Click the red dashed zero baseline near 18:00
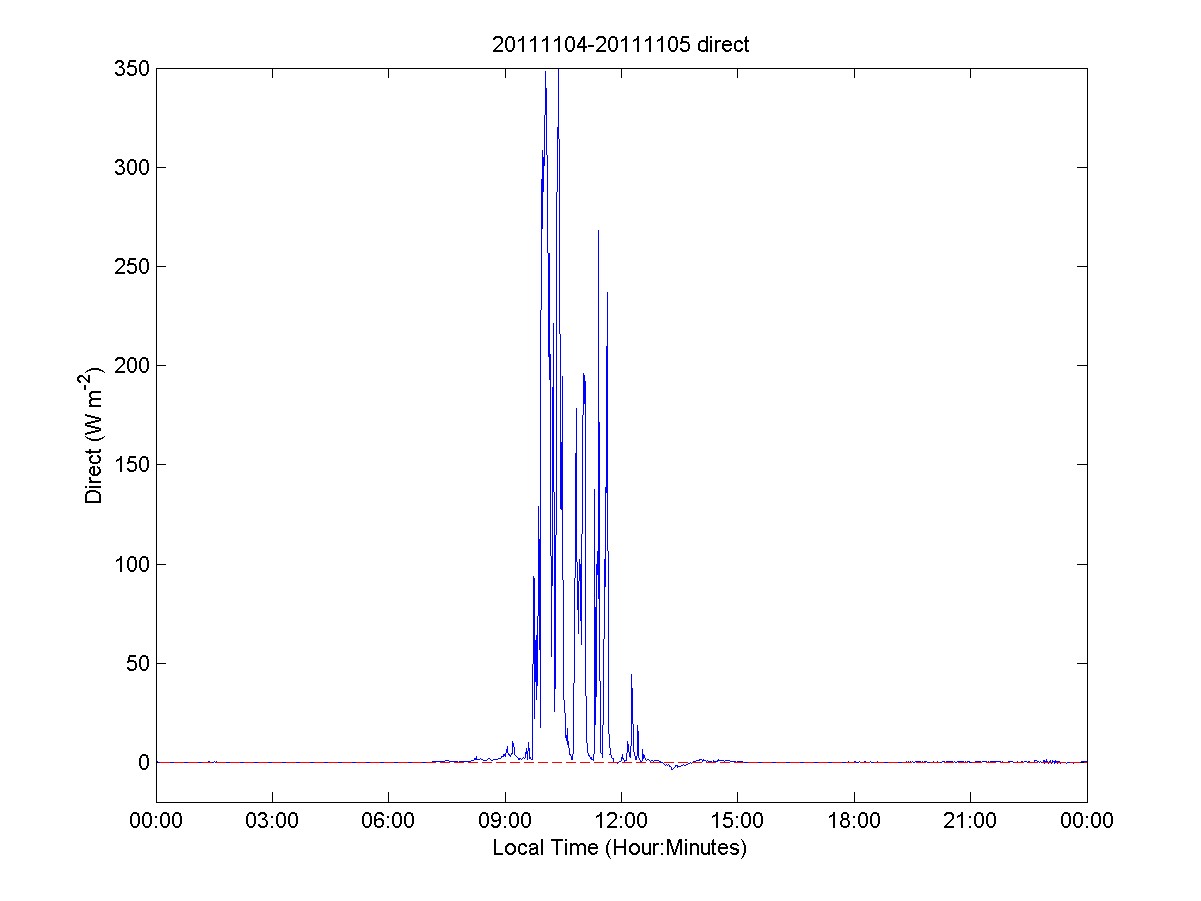Image resolution: width=1201 pixels, height=901 pixels. (854, 762)
